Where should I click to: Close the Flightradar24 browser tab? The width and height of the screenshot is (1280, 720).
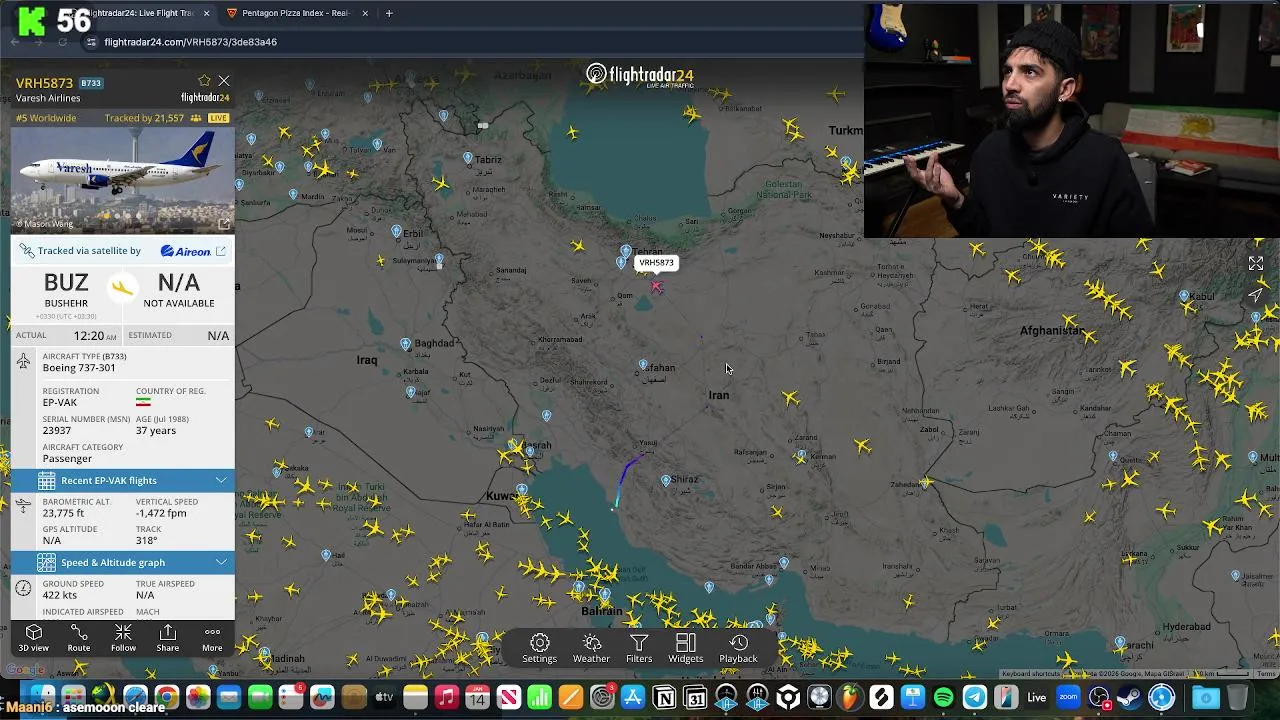pos(207,13)
